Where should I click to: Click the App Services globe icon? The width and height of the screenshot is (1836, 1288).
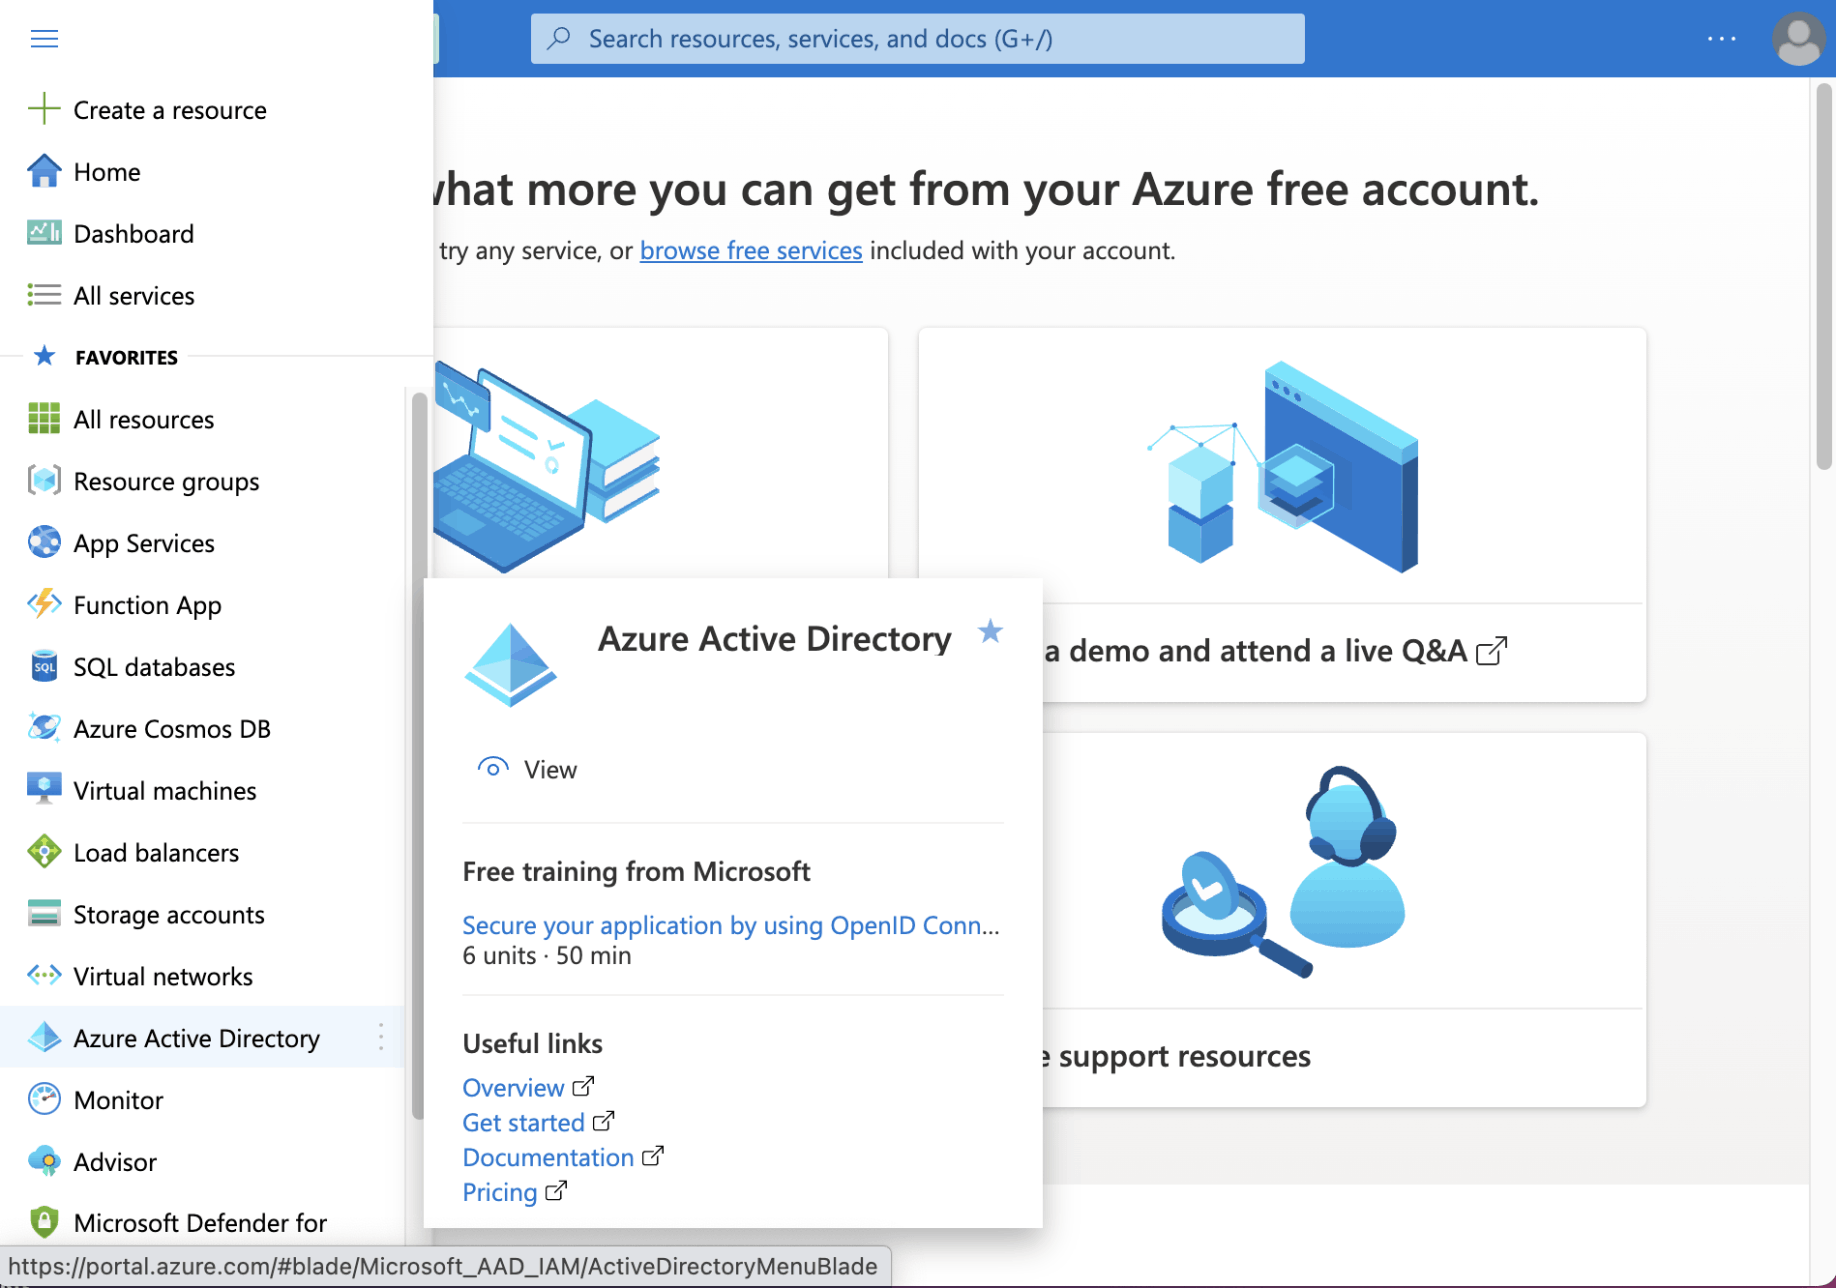(44, 543)
